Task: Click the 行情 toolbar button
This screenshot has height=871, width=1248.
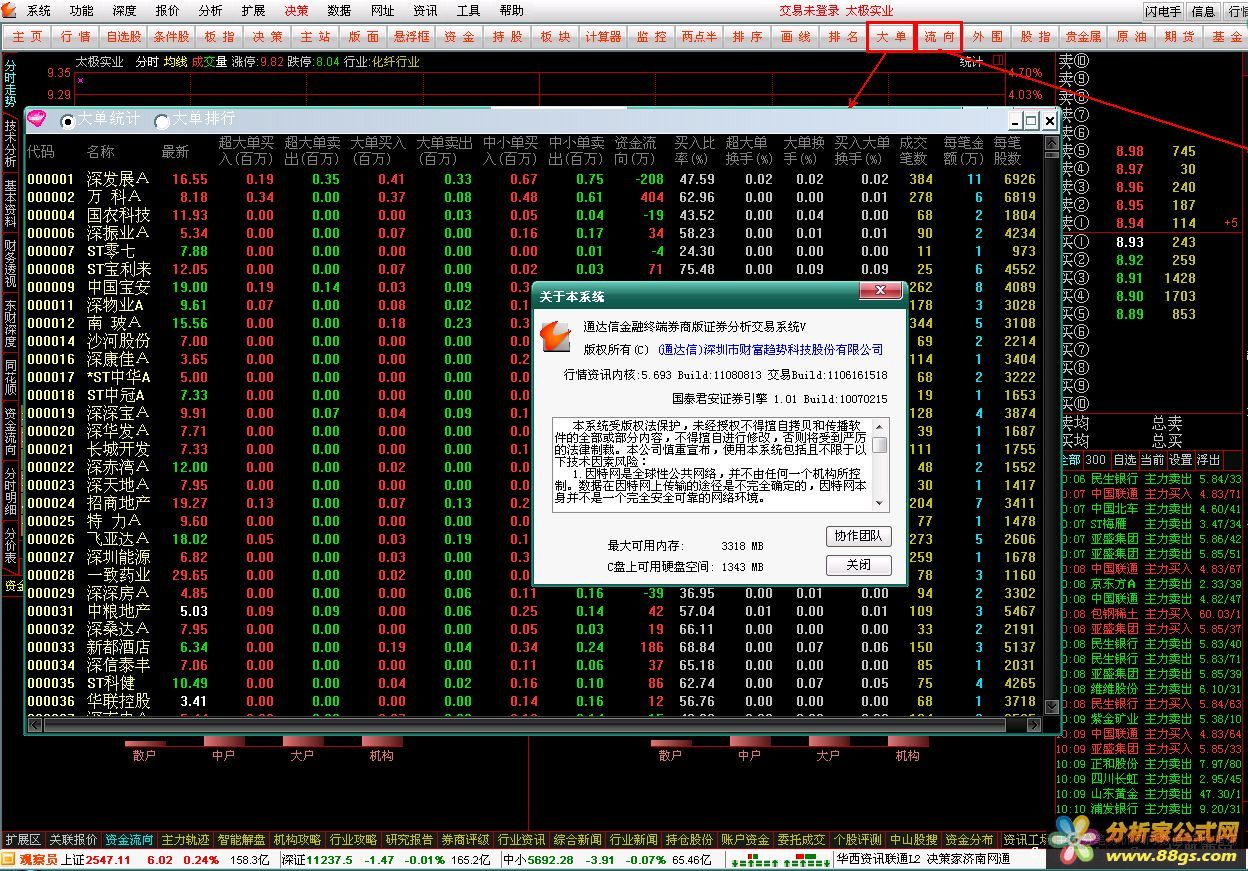Action: click(76, 36)
